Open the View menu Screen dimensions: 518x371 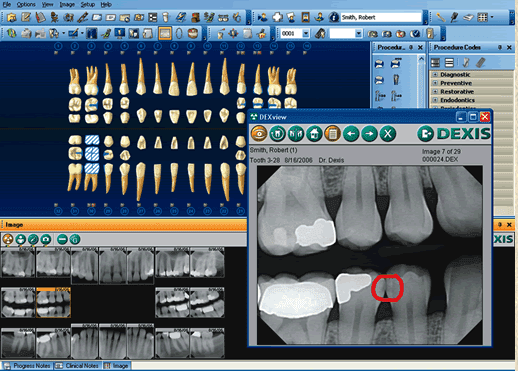tap(47, 5)
